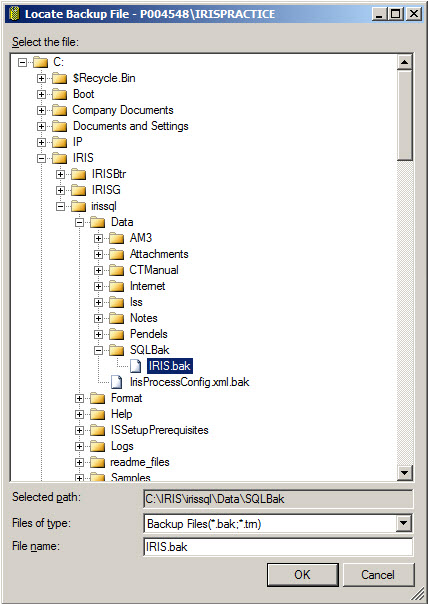
Task: Expand the Attachments folder node
Action: (x=98, y=254)
